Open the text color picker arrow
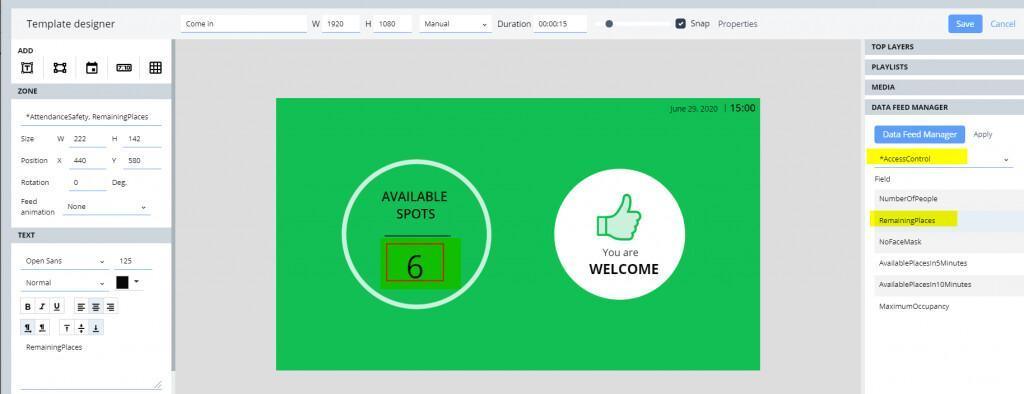The height and width of the screenshot is (394, 1024). pyautogui.click(x=136, y=282)
